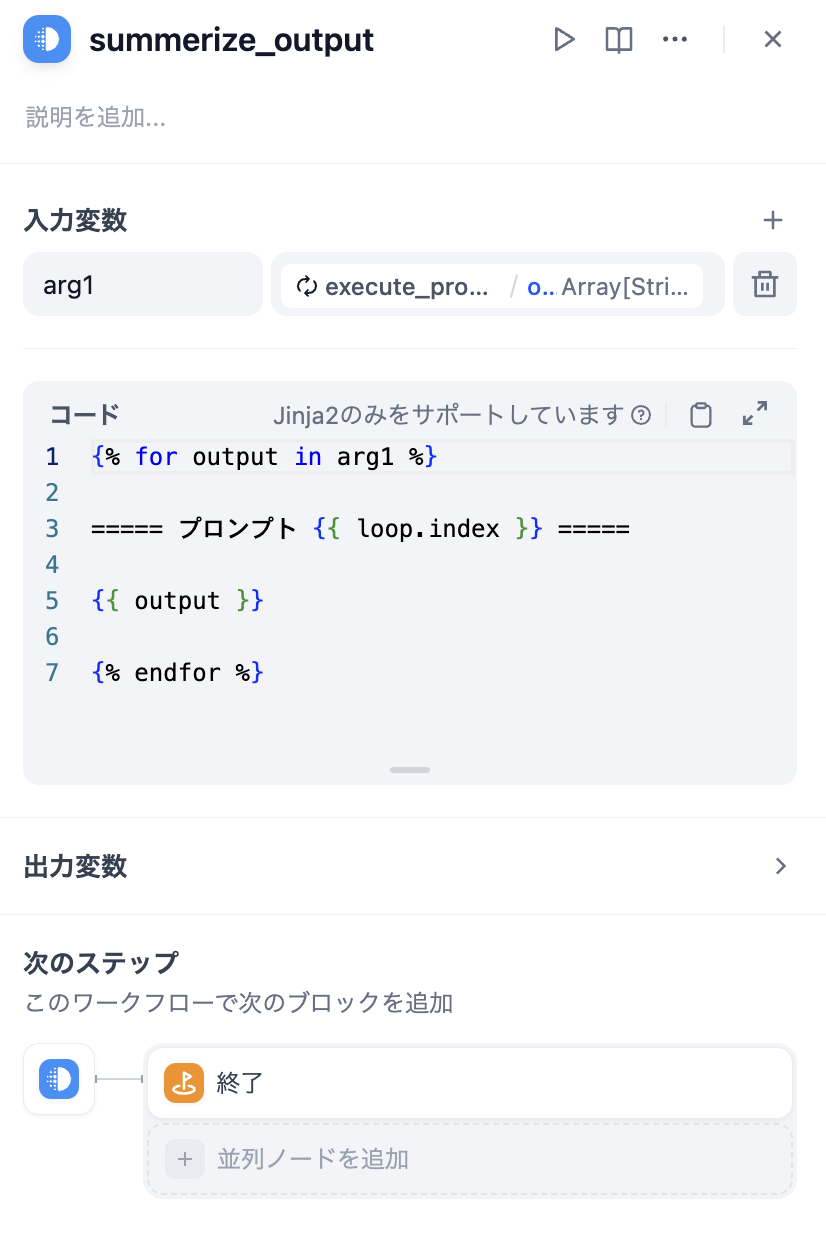Expand the code editor to fullscreen

pyautogui.click(x=755, y=414)
